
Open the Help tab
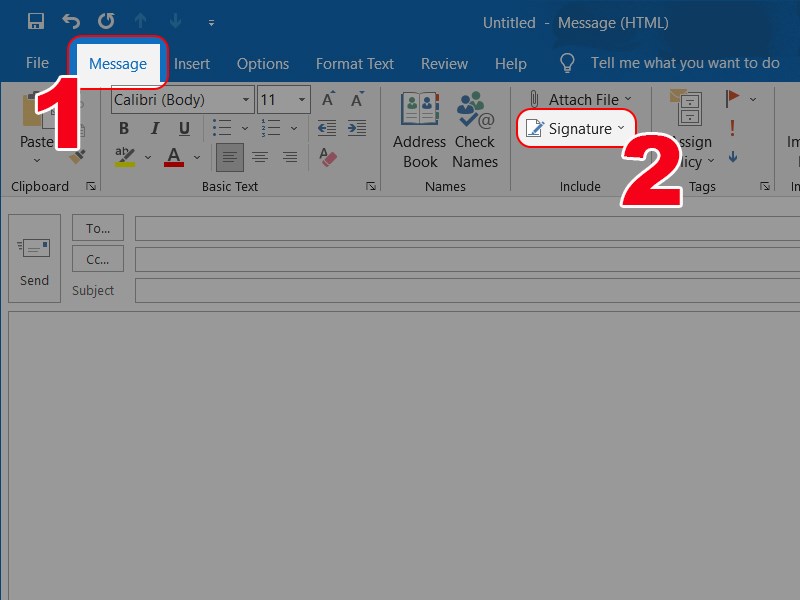point(511,64)
